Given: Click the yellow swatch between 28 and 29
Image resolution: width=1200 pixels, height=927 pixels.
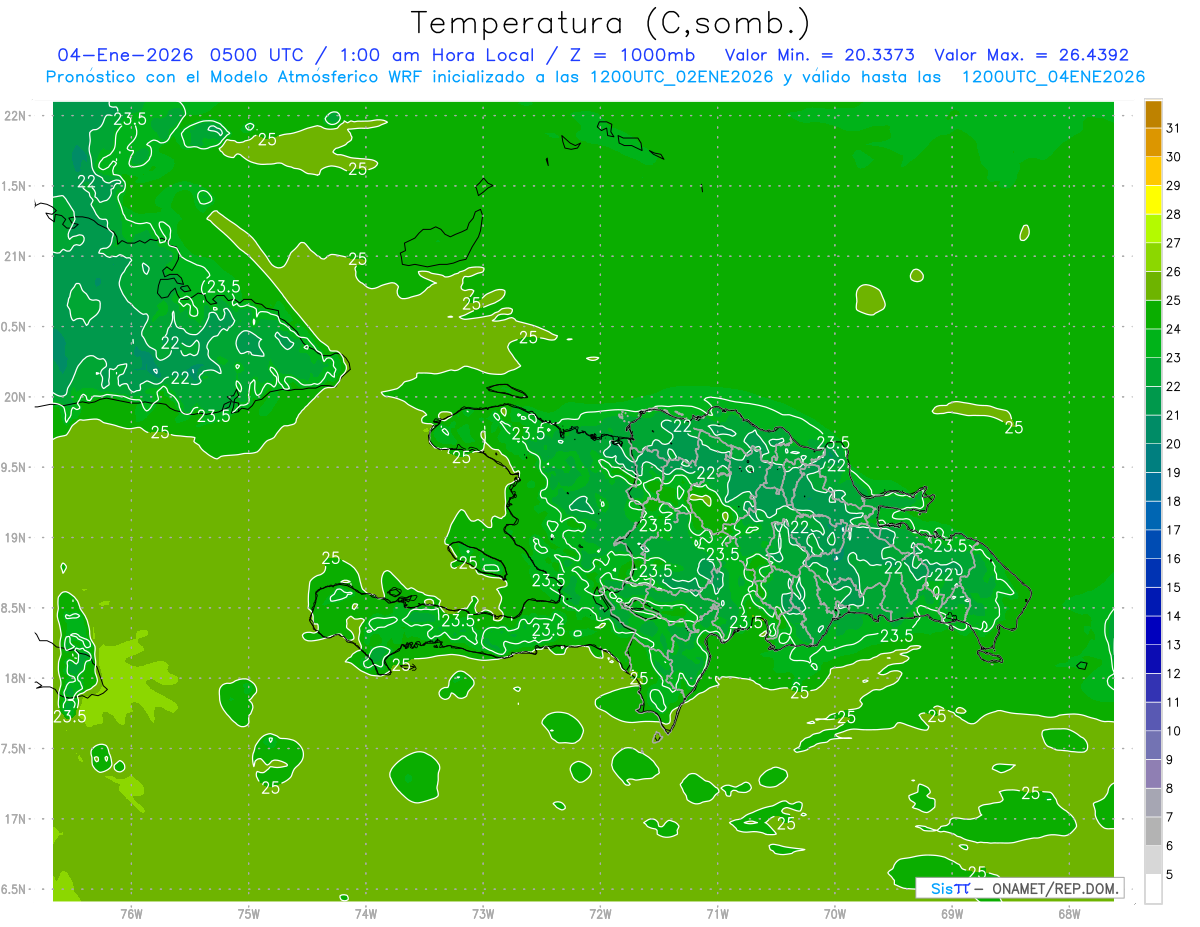Looking at the screenshot, I should click(x=1153, y=200).
